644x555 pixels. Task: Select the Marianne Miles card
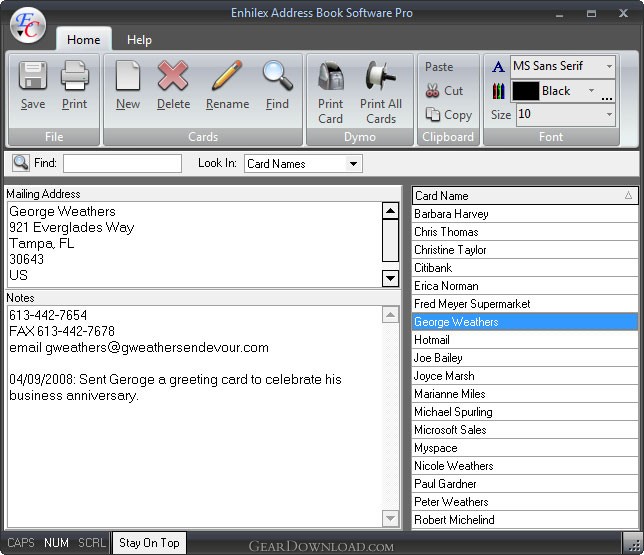525,394
